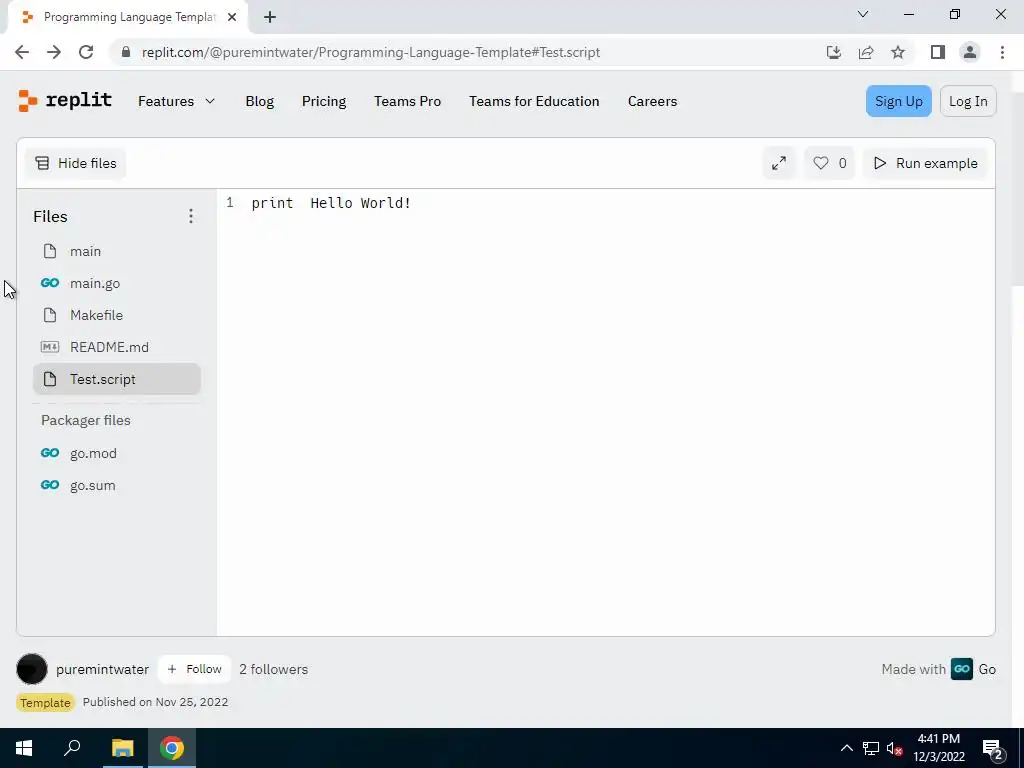Open File Explorer from taskbar
Screen dimensions: 1024x768
[122, 748]
